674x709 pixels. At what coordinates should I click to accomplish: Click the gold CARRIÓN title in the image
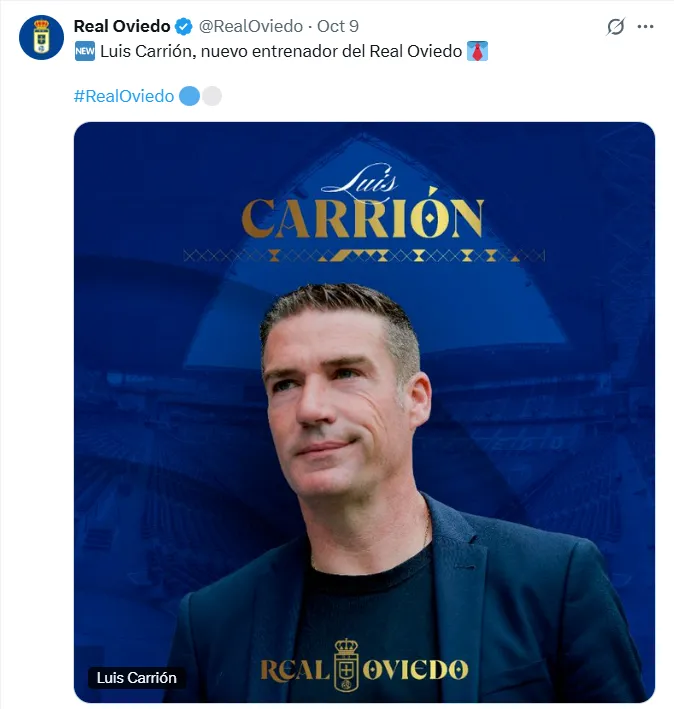[x=363, y=218]
